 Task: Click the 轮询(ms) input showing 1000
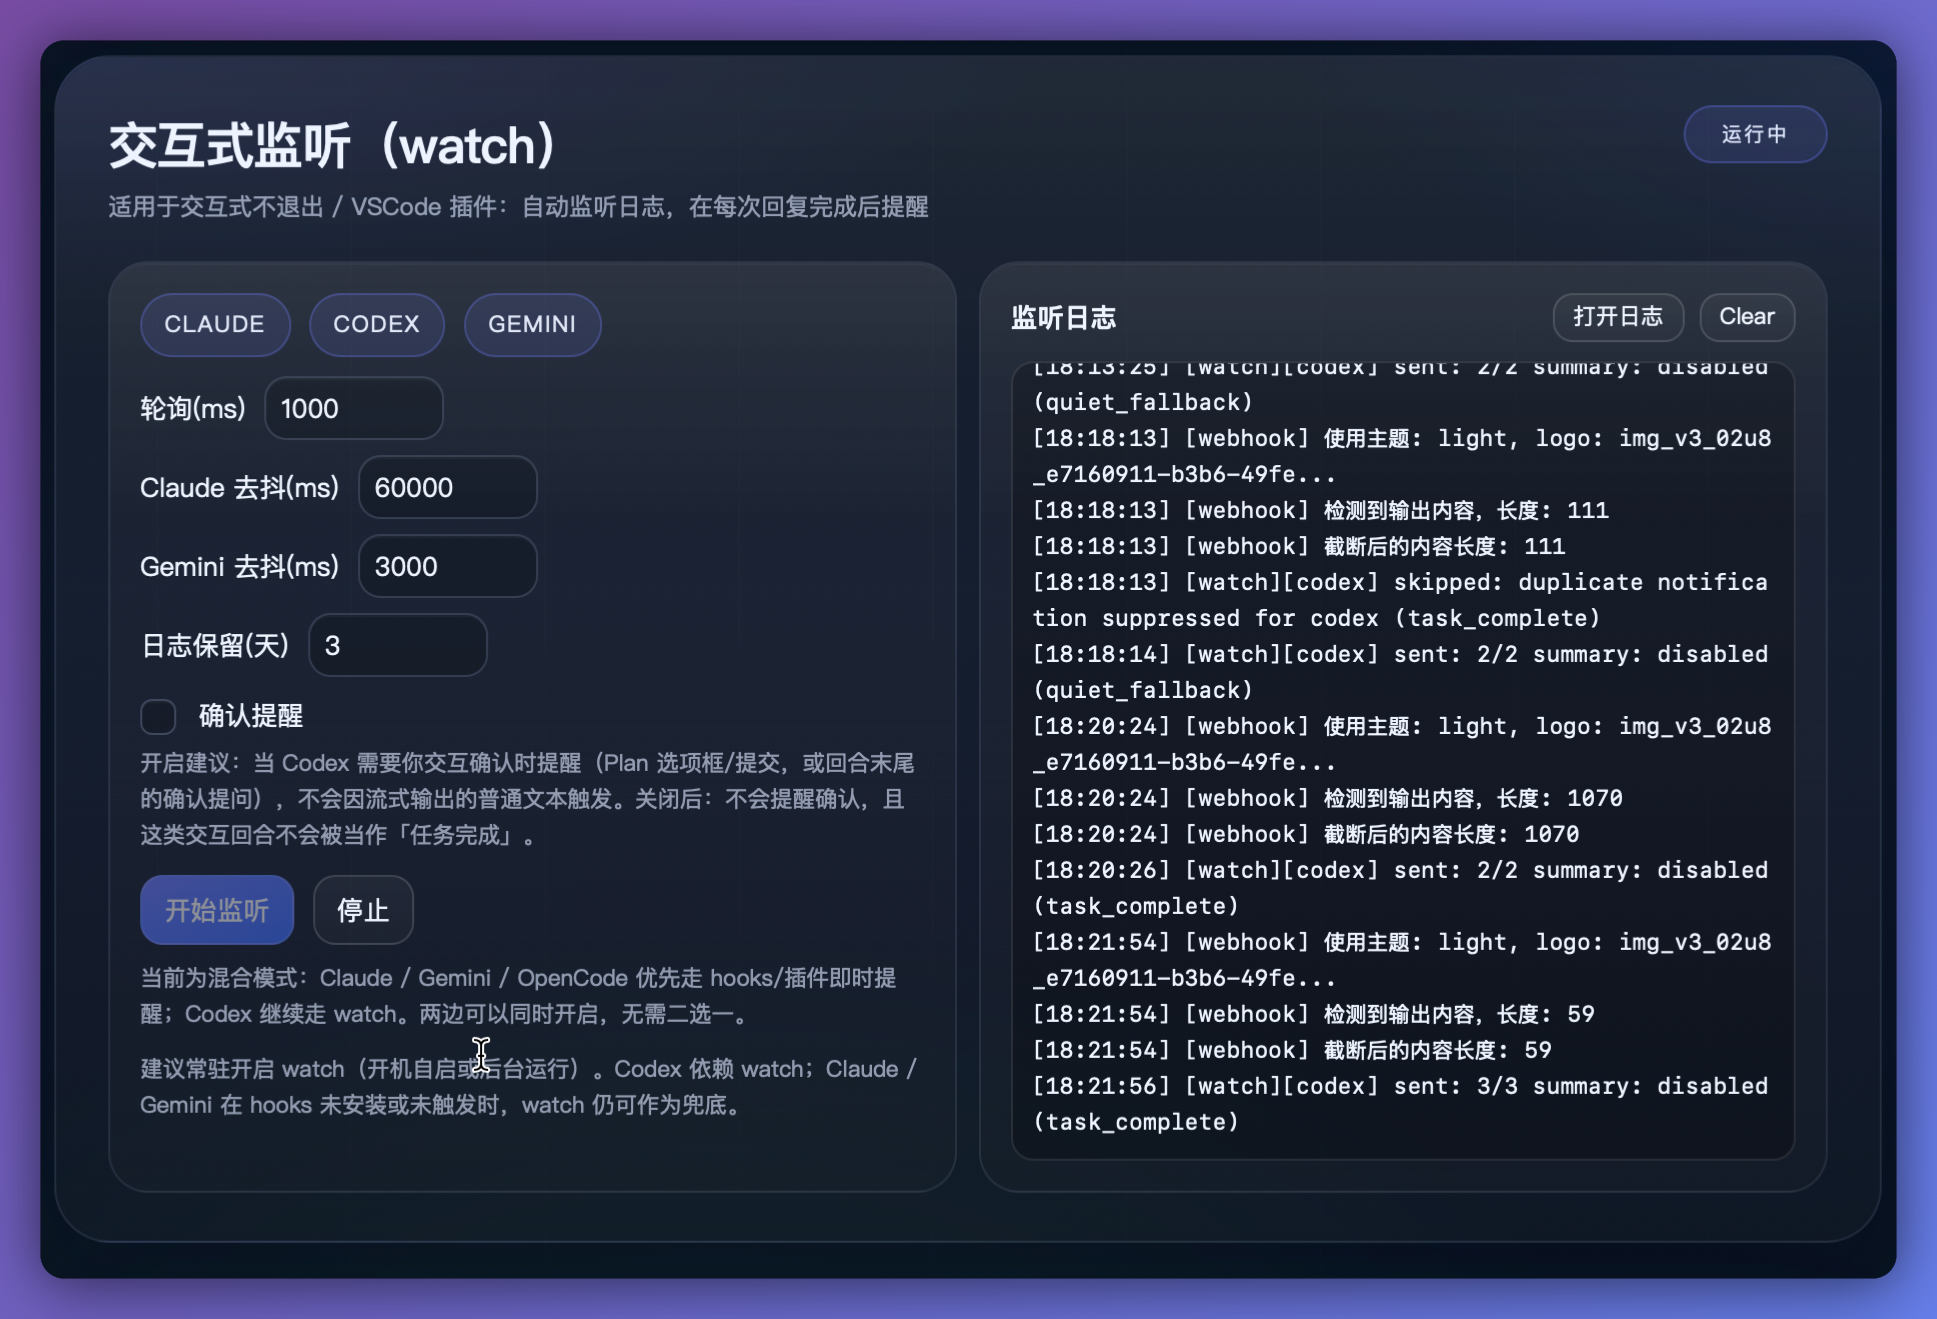354,408
